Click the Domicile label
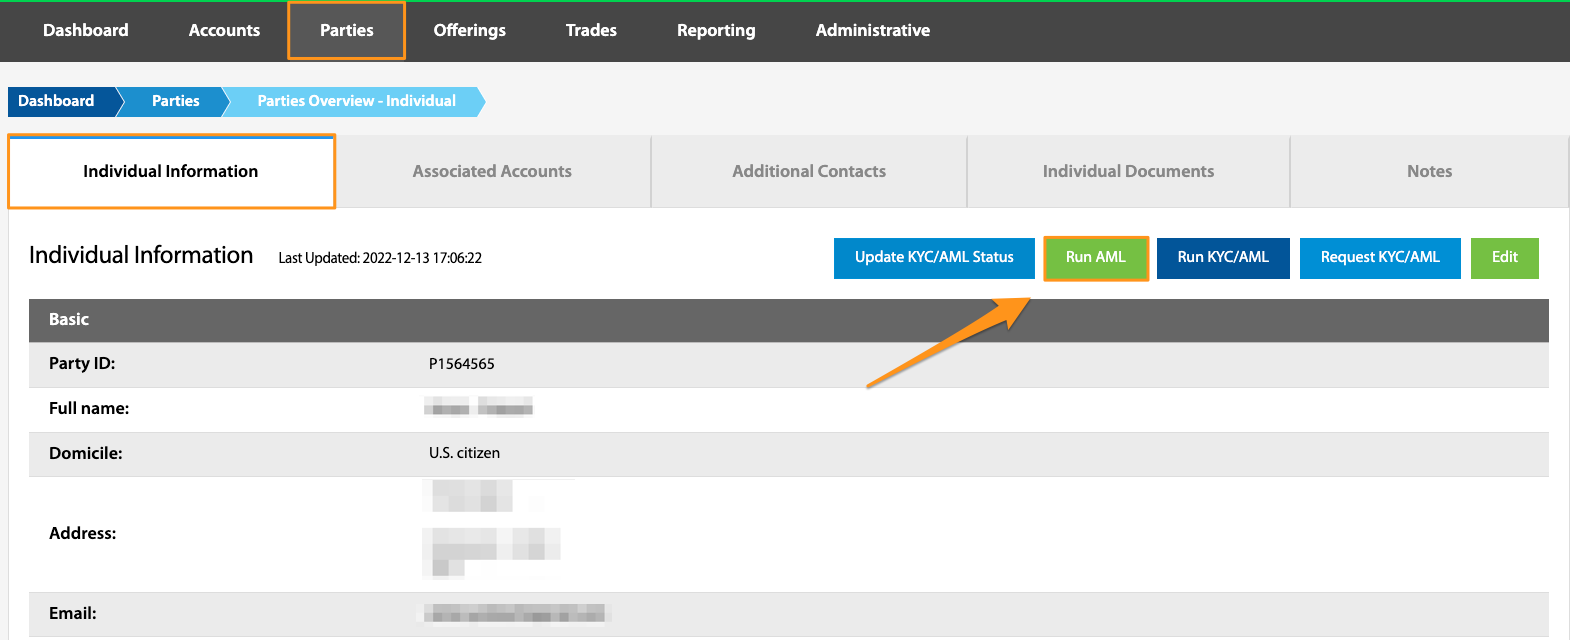This screenshot has height=640, width=1570. pos(86,453)
